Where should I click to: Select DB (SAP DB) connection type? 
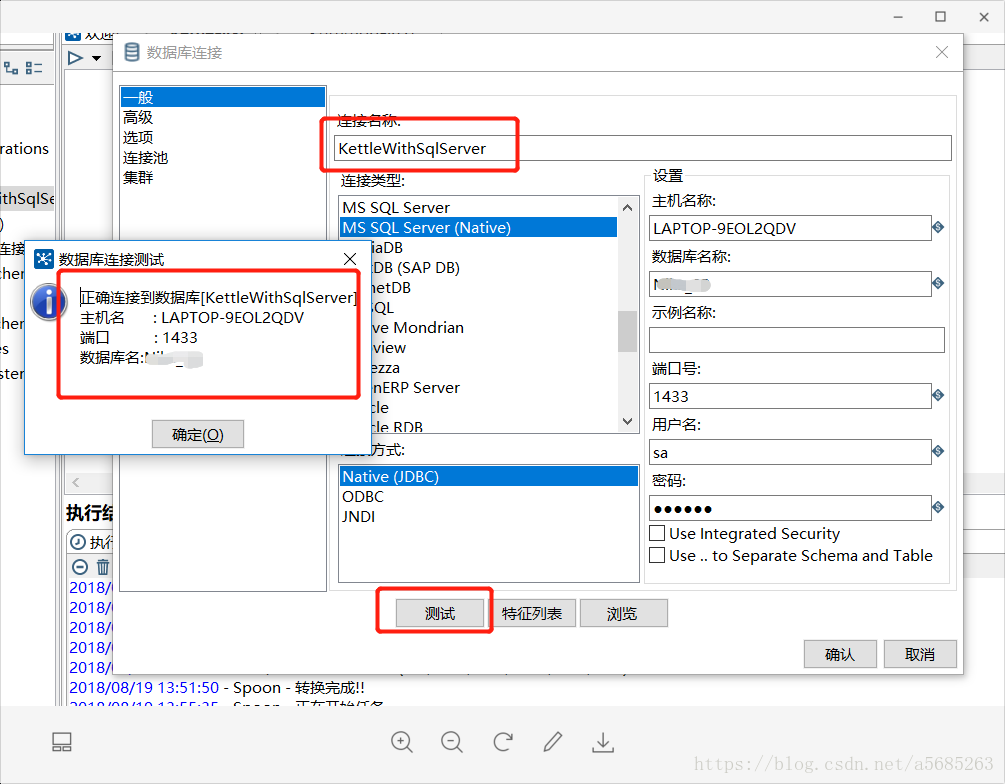click(415, 267)
